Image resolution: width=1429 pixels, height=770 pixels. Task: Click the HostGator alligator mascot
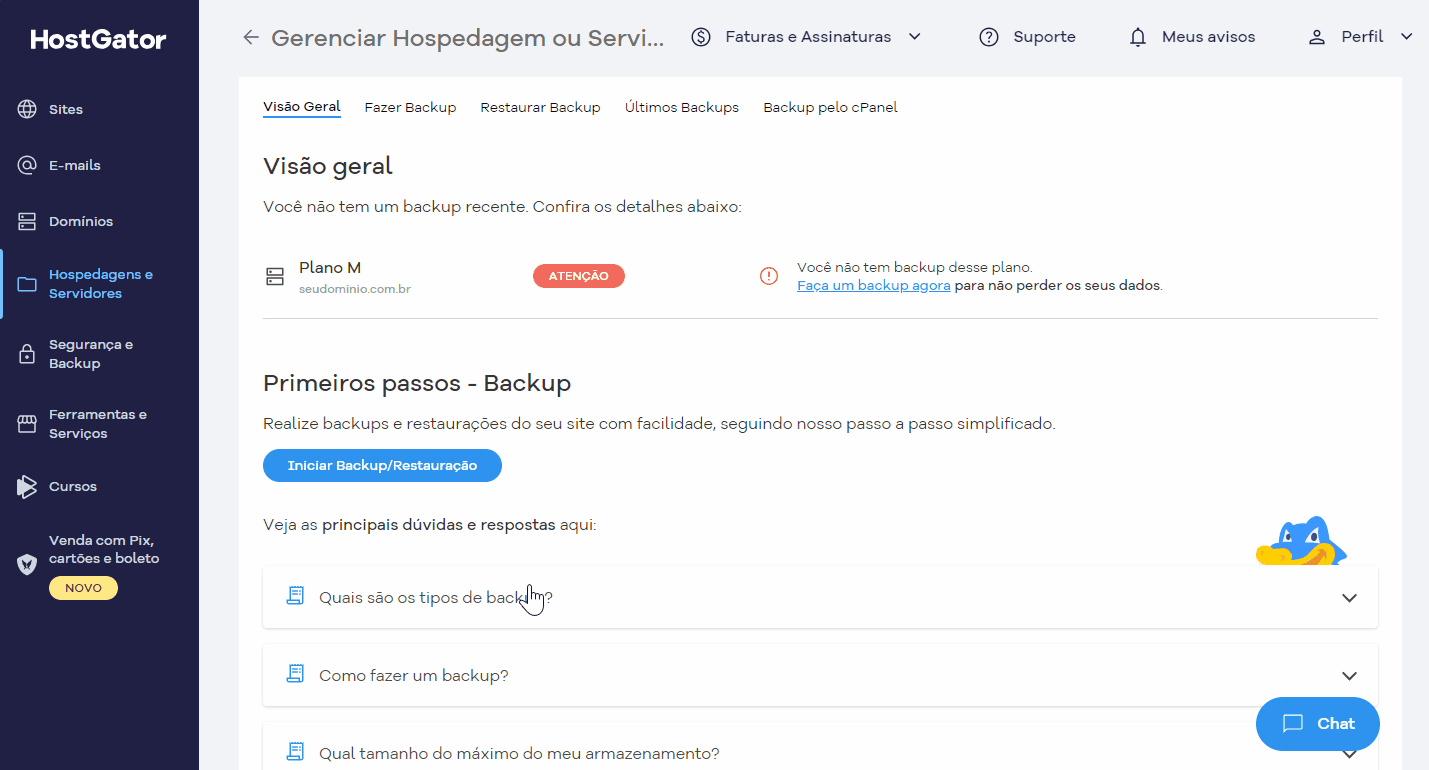coord(1301,541)
